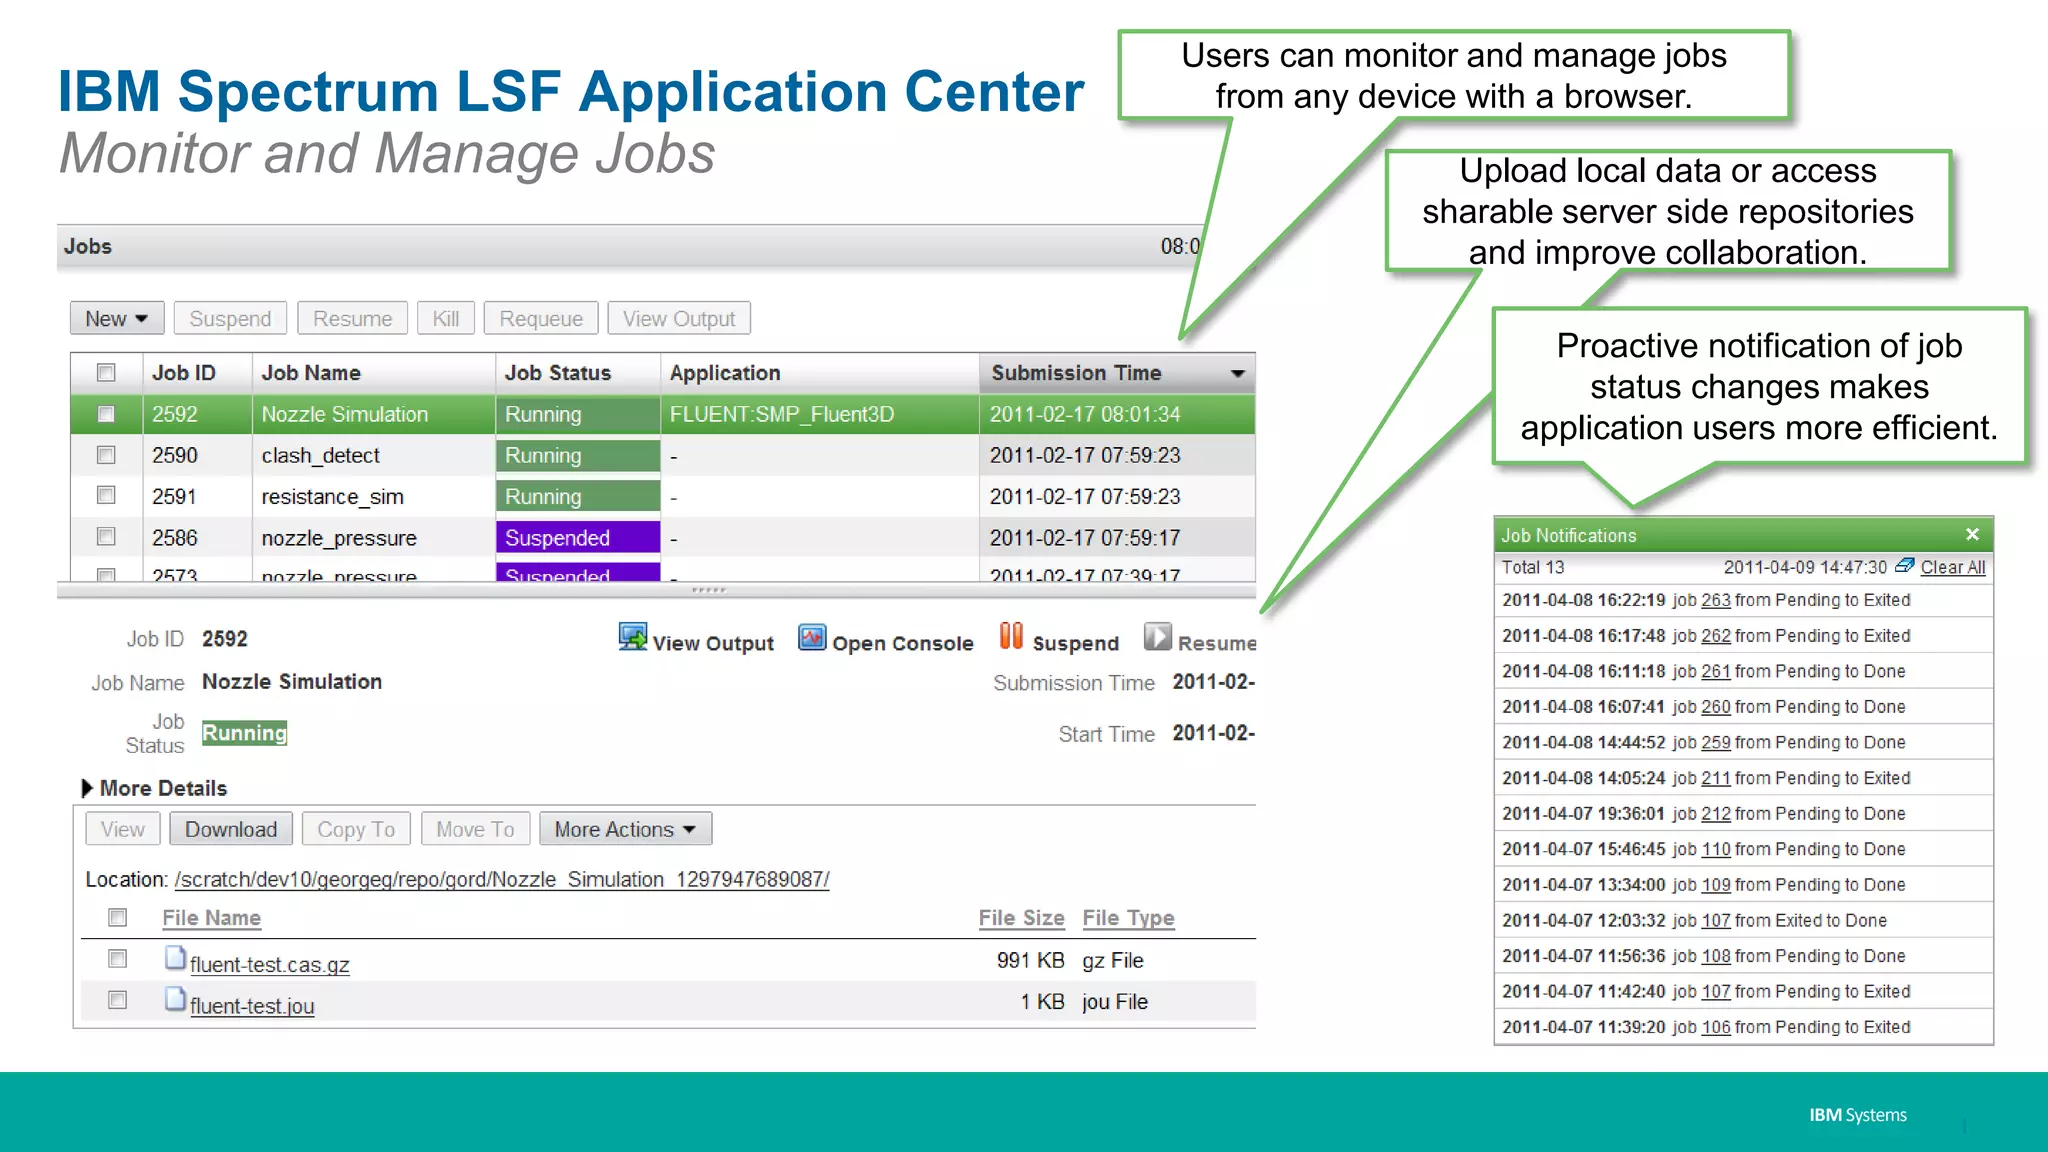Check the box for fluent-test.cas.gz
The height and width of the screenshot is (1152, 2048).
(x=118, y=959)
